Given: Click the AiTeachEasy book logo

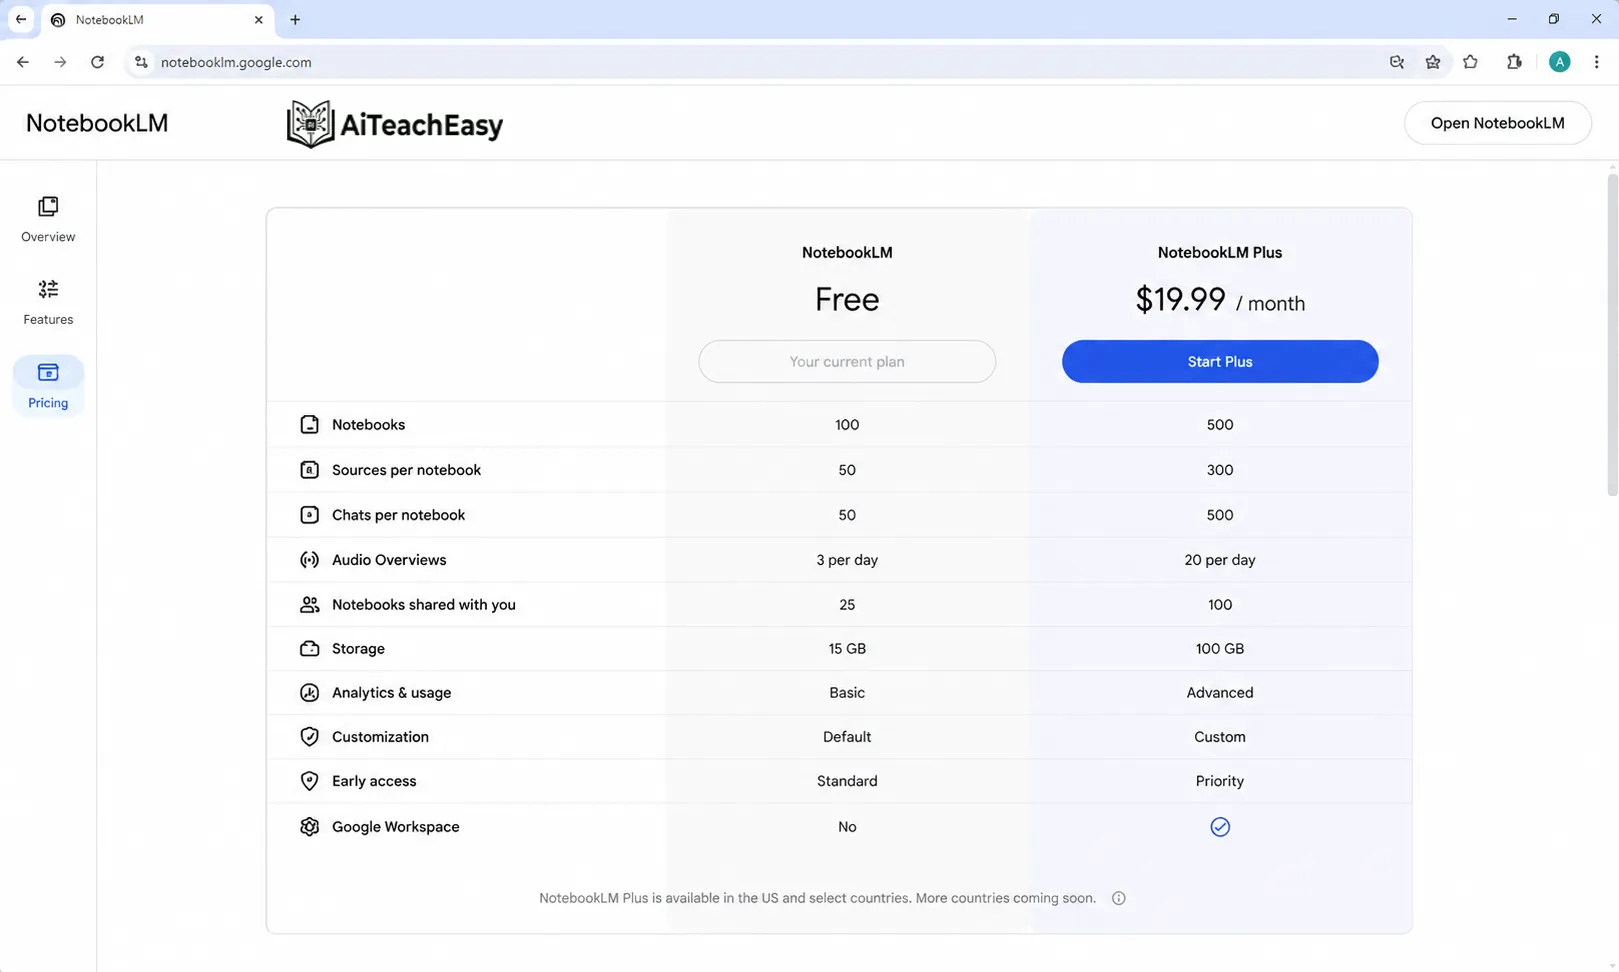Looking at the screenshot, I should click(310, 124).
